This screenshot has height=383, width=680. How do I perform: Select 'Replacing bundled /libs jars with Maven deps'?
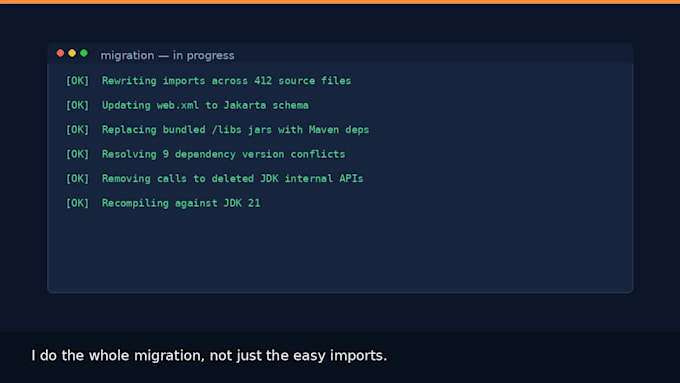[235, 130]
